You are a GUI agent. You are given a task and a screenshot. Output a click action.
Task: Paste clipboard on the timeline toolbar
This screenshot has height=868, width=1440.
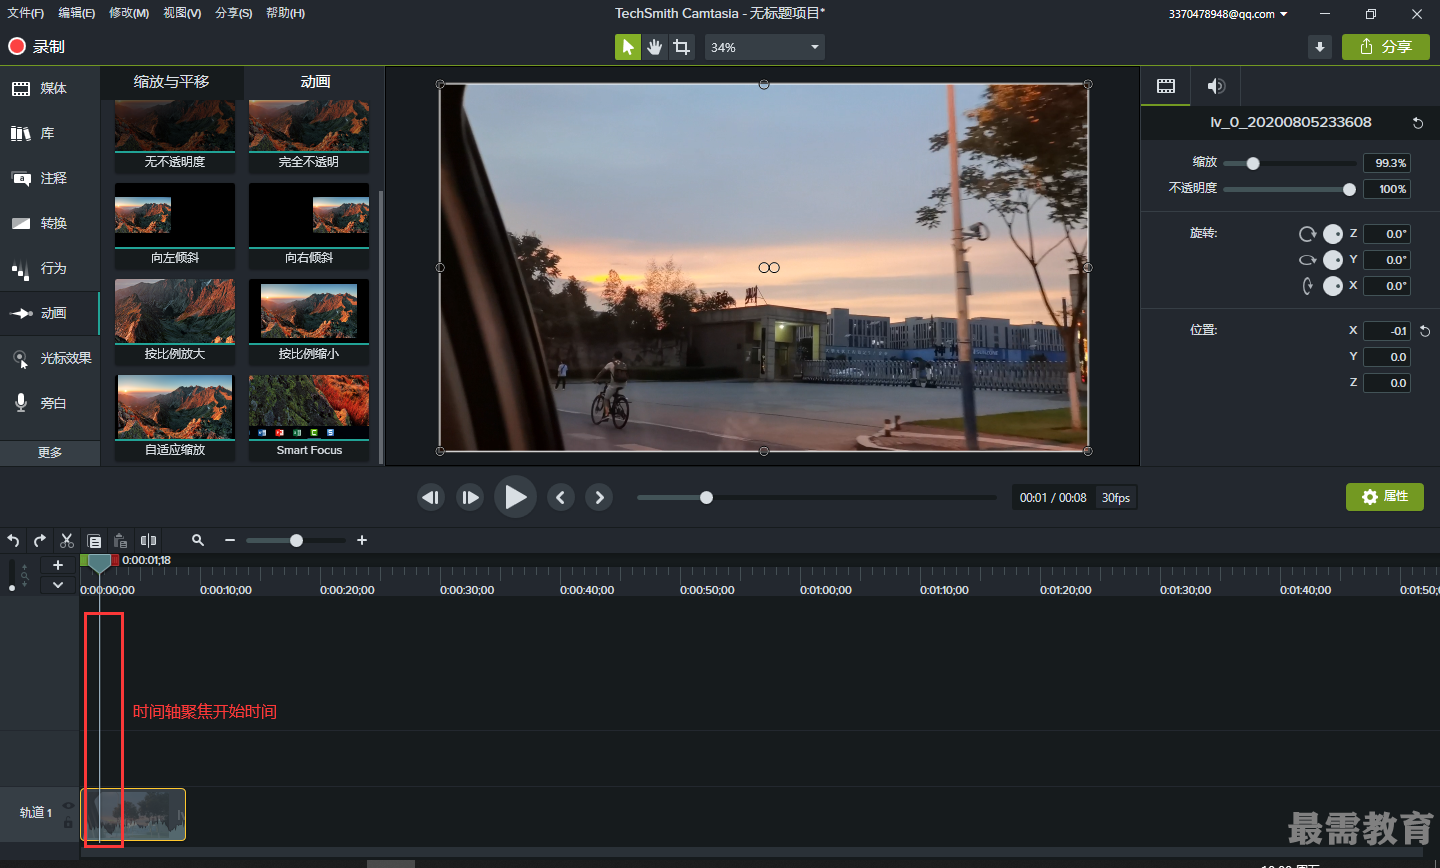[x=120, y=540]
